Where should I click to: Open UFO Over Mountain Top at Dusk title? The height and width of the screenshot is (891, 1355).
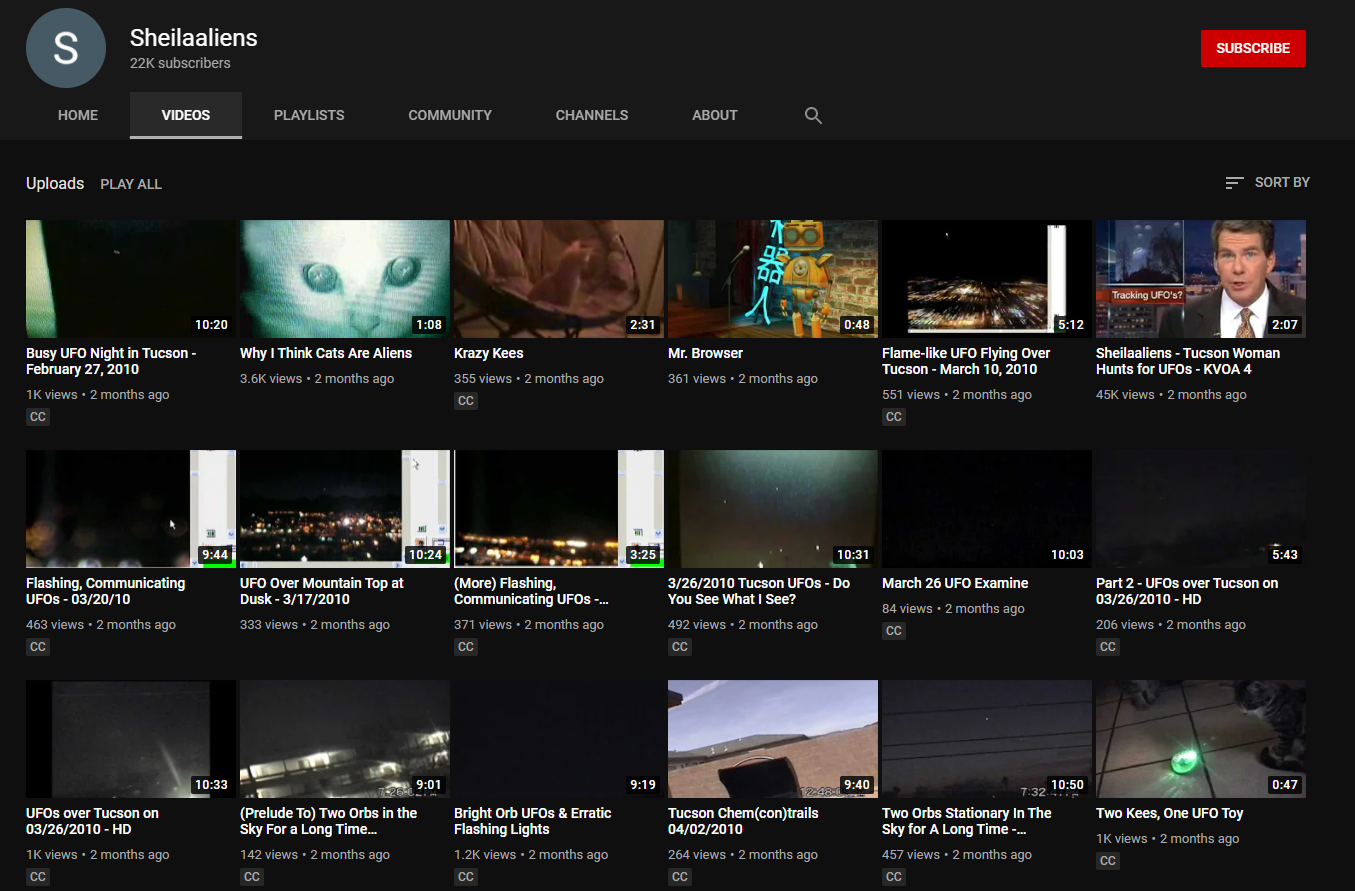click(322, 591)
